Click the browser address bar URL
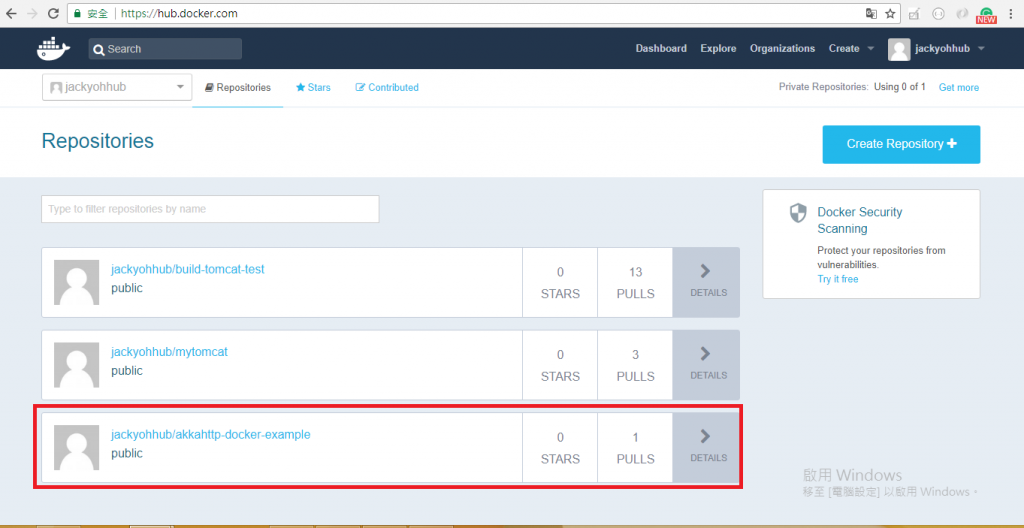 (x=179, y=13)
